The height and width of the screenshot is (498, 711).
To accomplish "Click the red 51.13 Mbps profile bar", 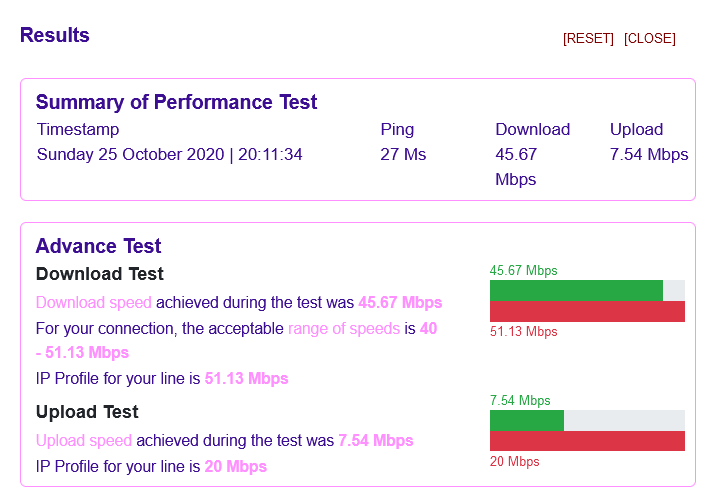I will tap(587, 311).
